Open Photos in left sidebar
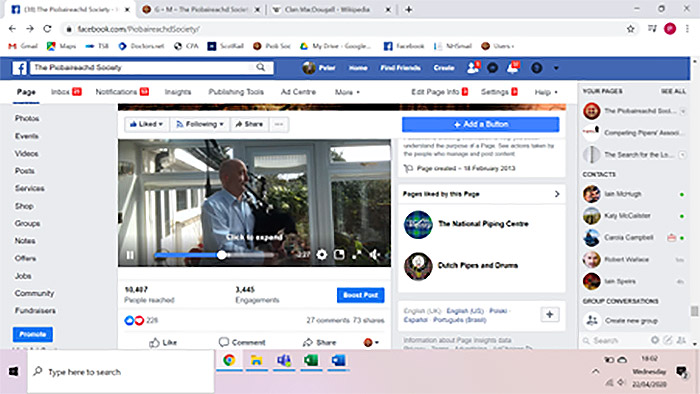This screenshot has width=700, height=394. click(x=27, y=118)
